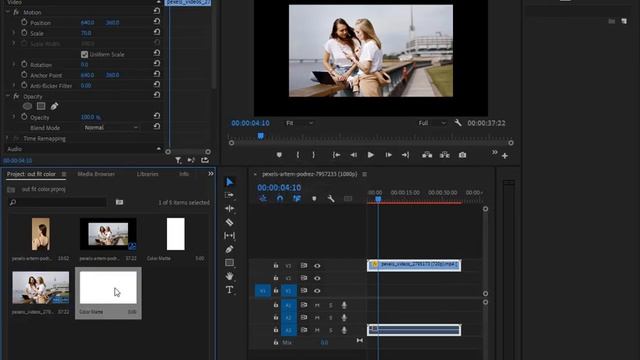
Task: Lock the V3 track
Action: click(276, 266)
